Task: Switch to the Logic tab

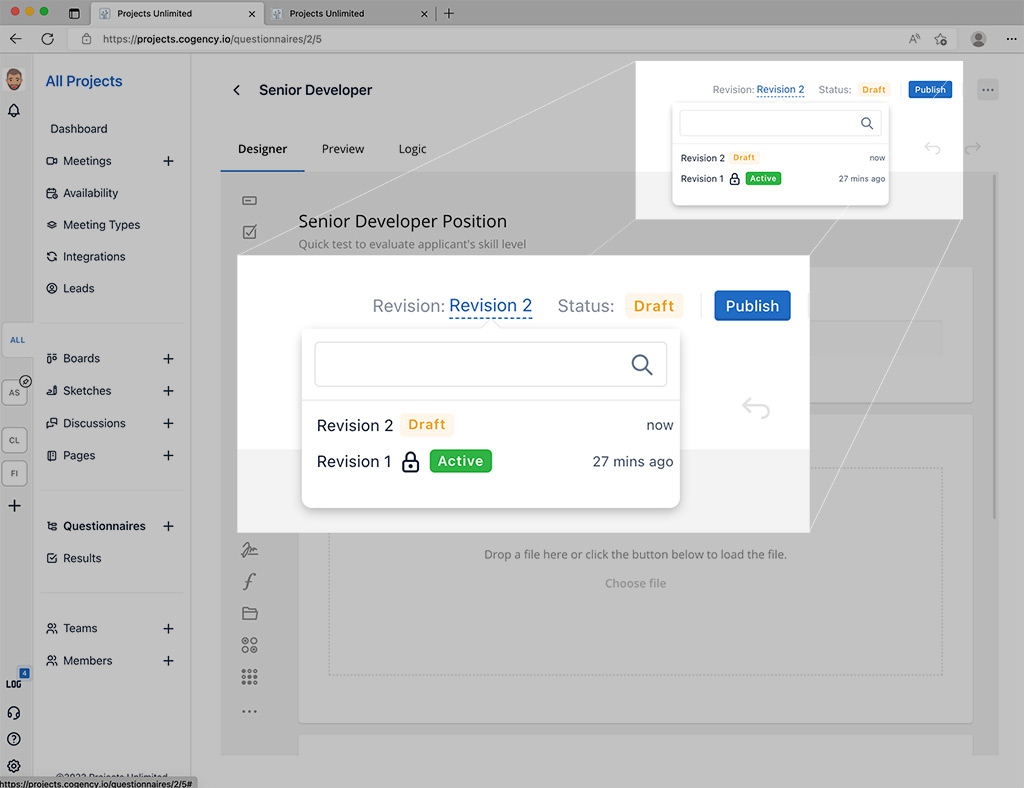Action: tap(412, 149)
